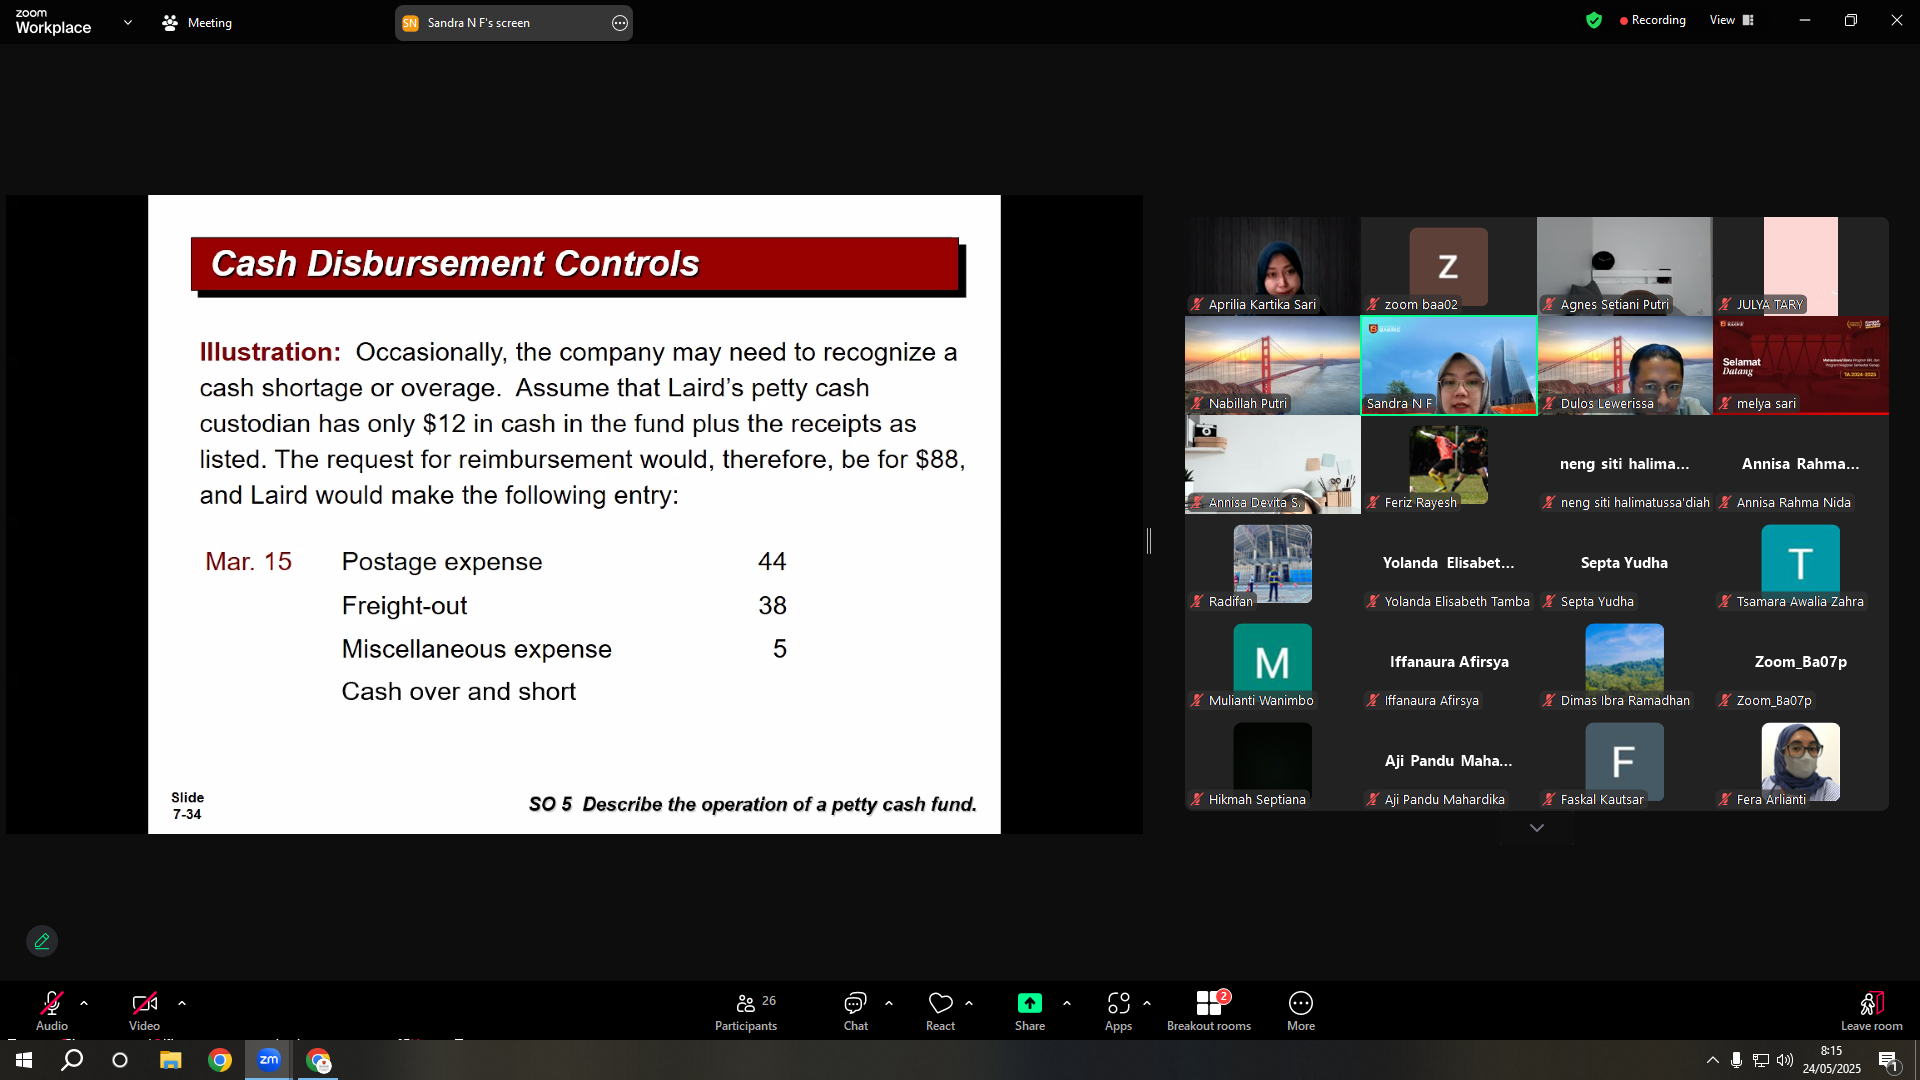Show more participants with down chevron
The width and height of the screenshot is (1920, 1080).
pyautogui.click(x=1537, y=828)
